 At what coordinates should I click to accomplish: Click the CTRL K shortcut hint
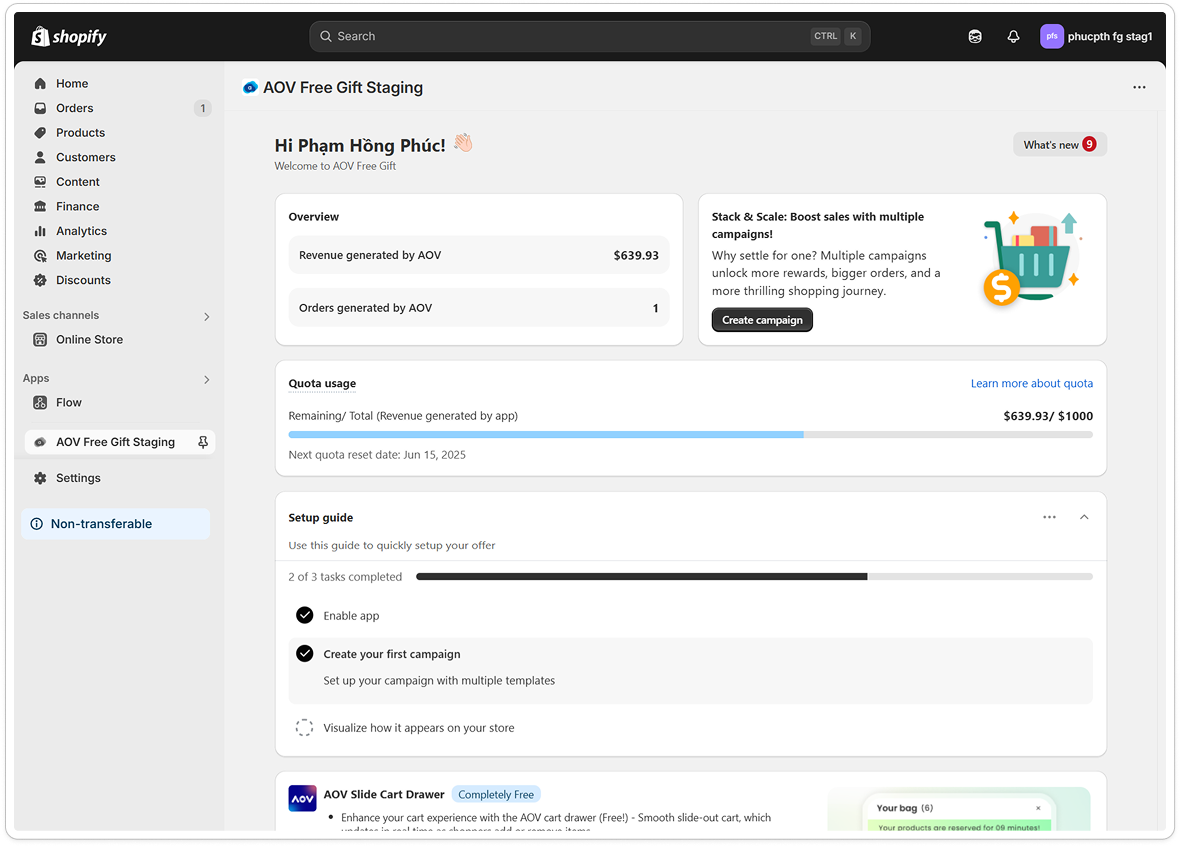(835, 36)
